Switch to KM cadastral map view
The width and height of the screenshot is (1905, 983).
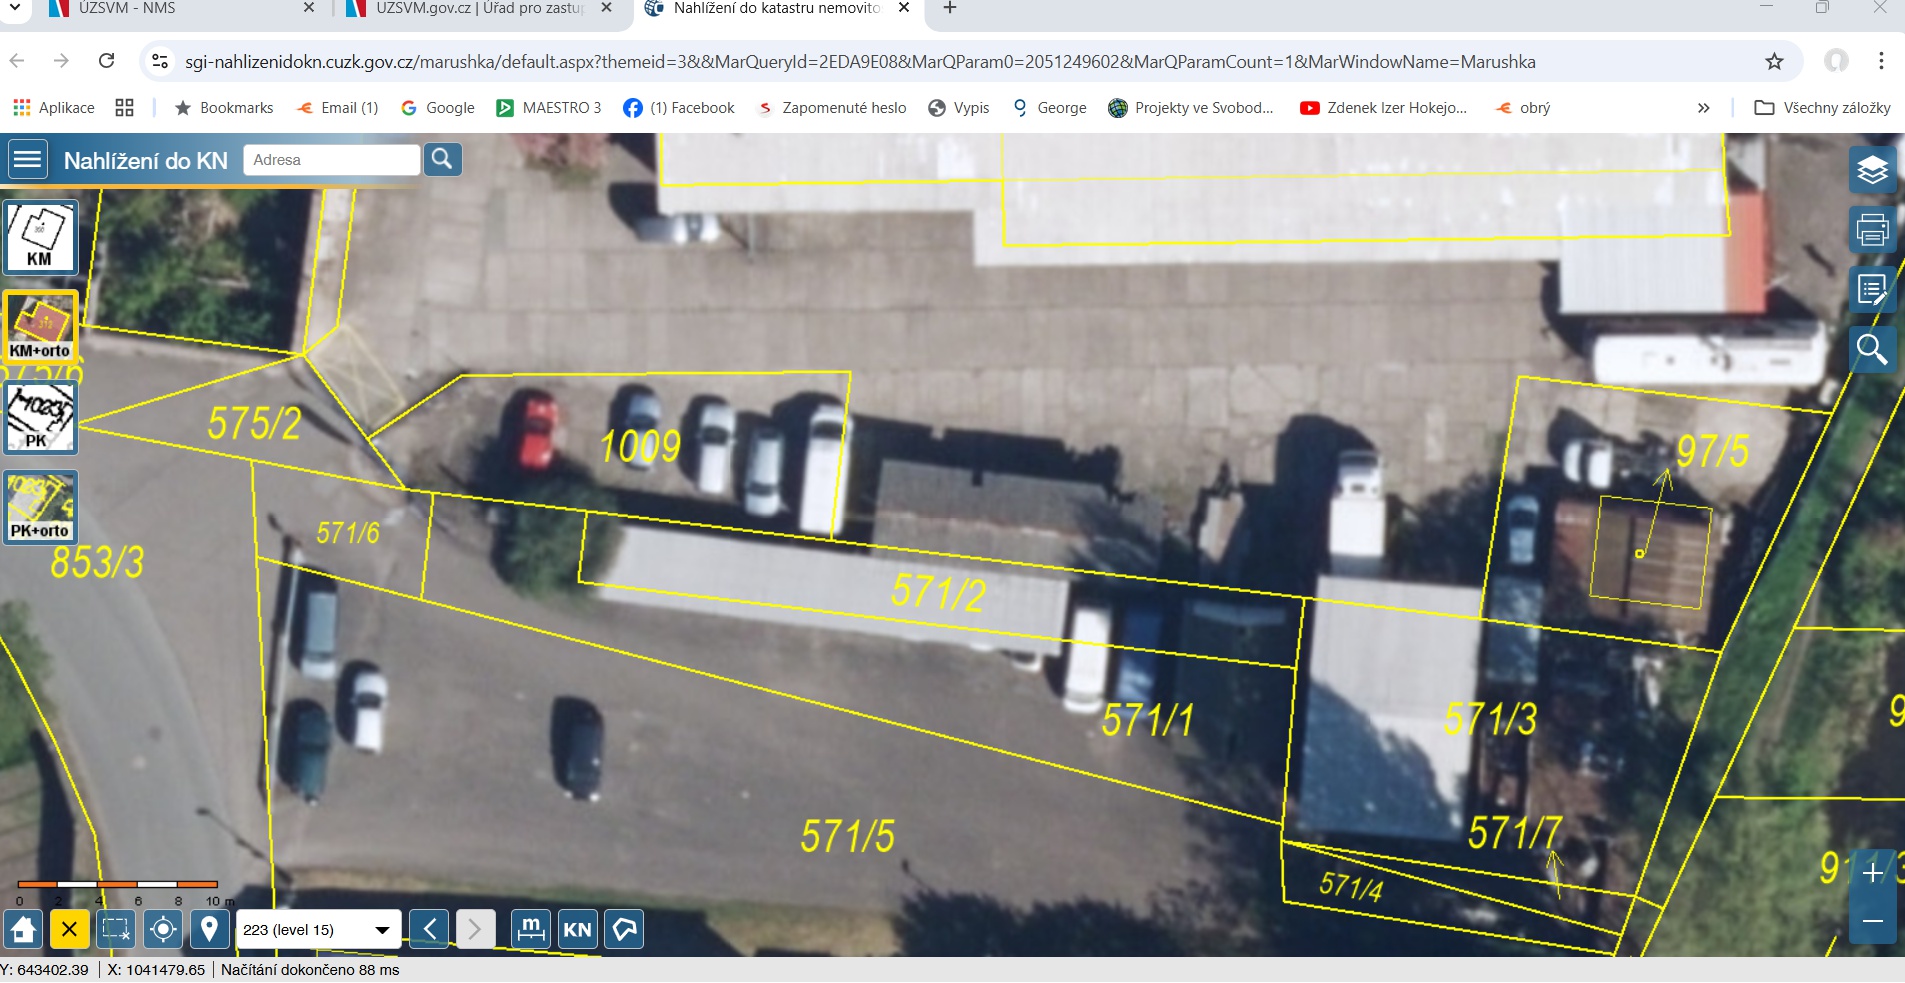[40, 238]
